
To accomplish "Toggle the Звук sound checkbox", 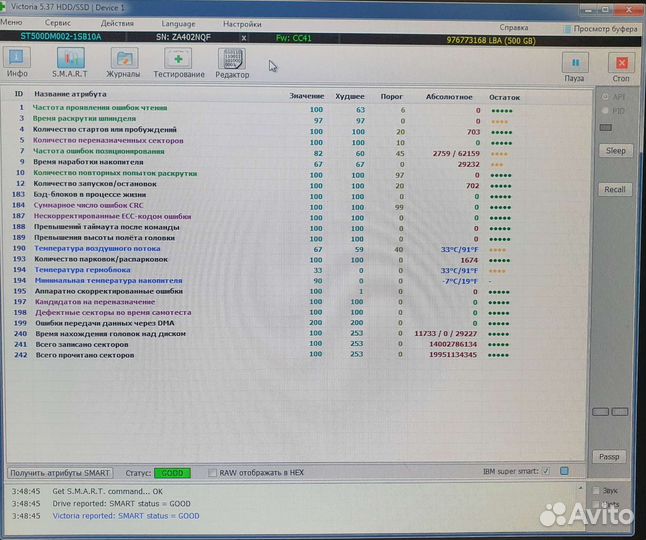I will [597, 490].
